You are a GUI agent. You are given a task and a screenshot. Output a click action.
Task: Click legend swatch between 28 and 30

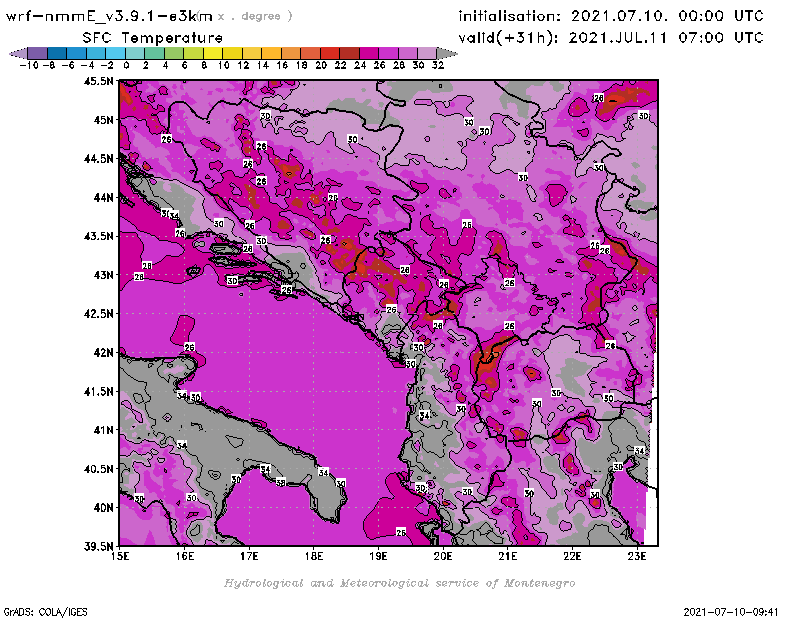407,53
